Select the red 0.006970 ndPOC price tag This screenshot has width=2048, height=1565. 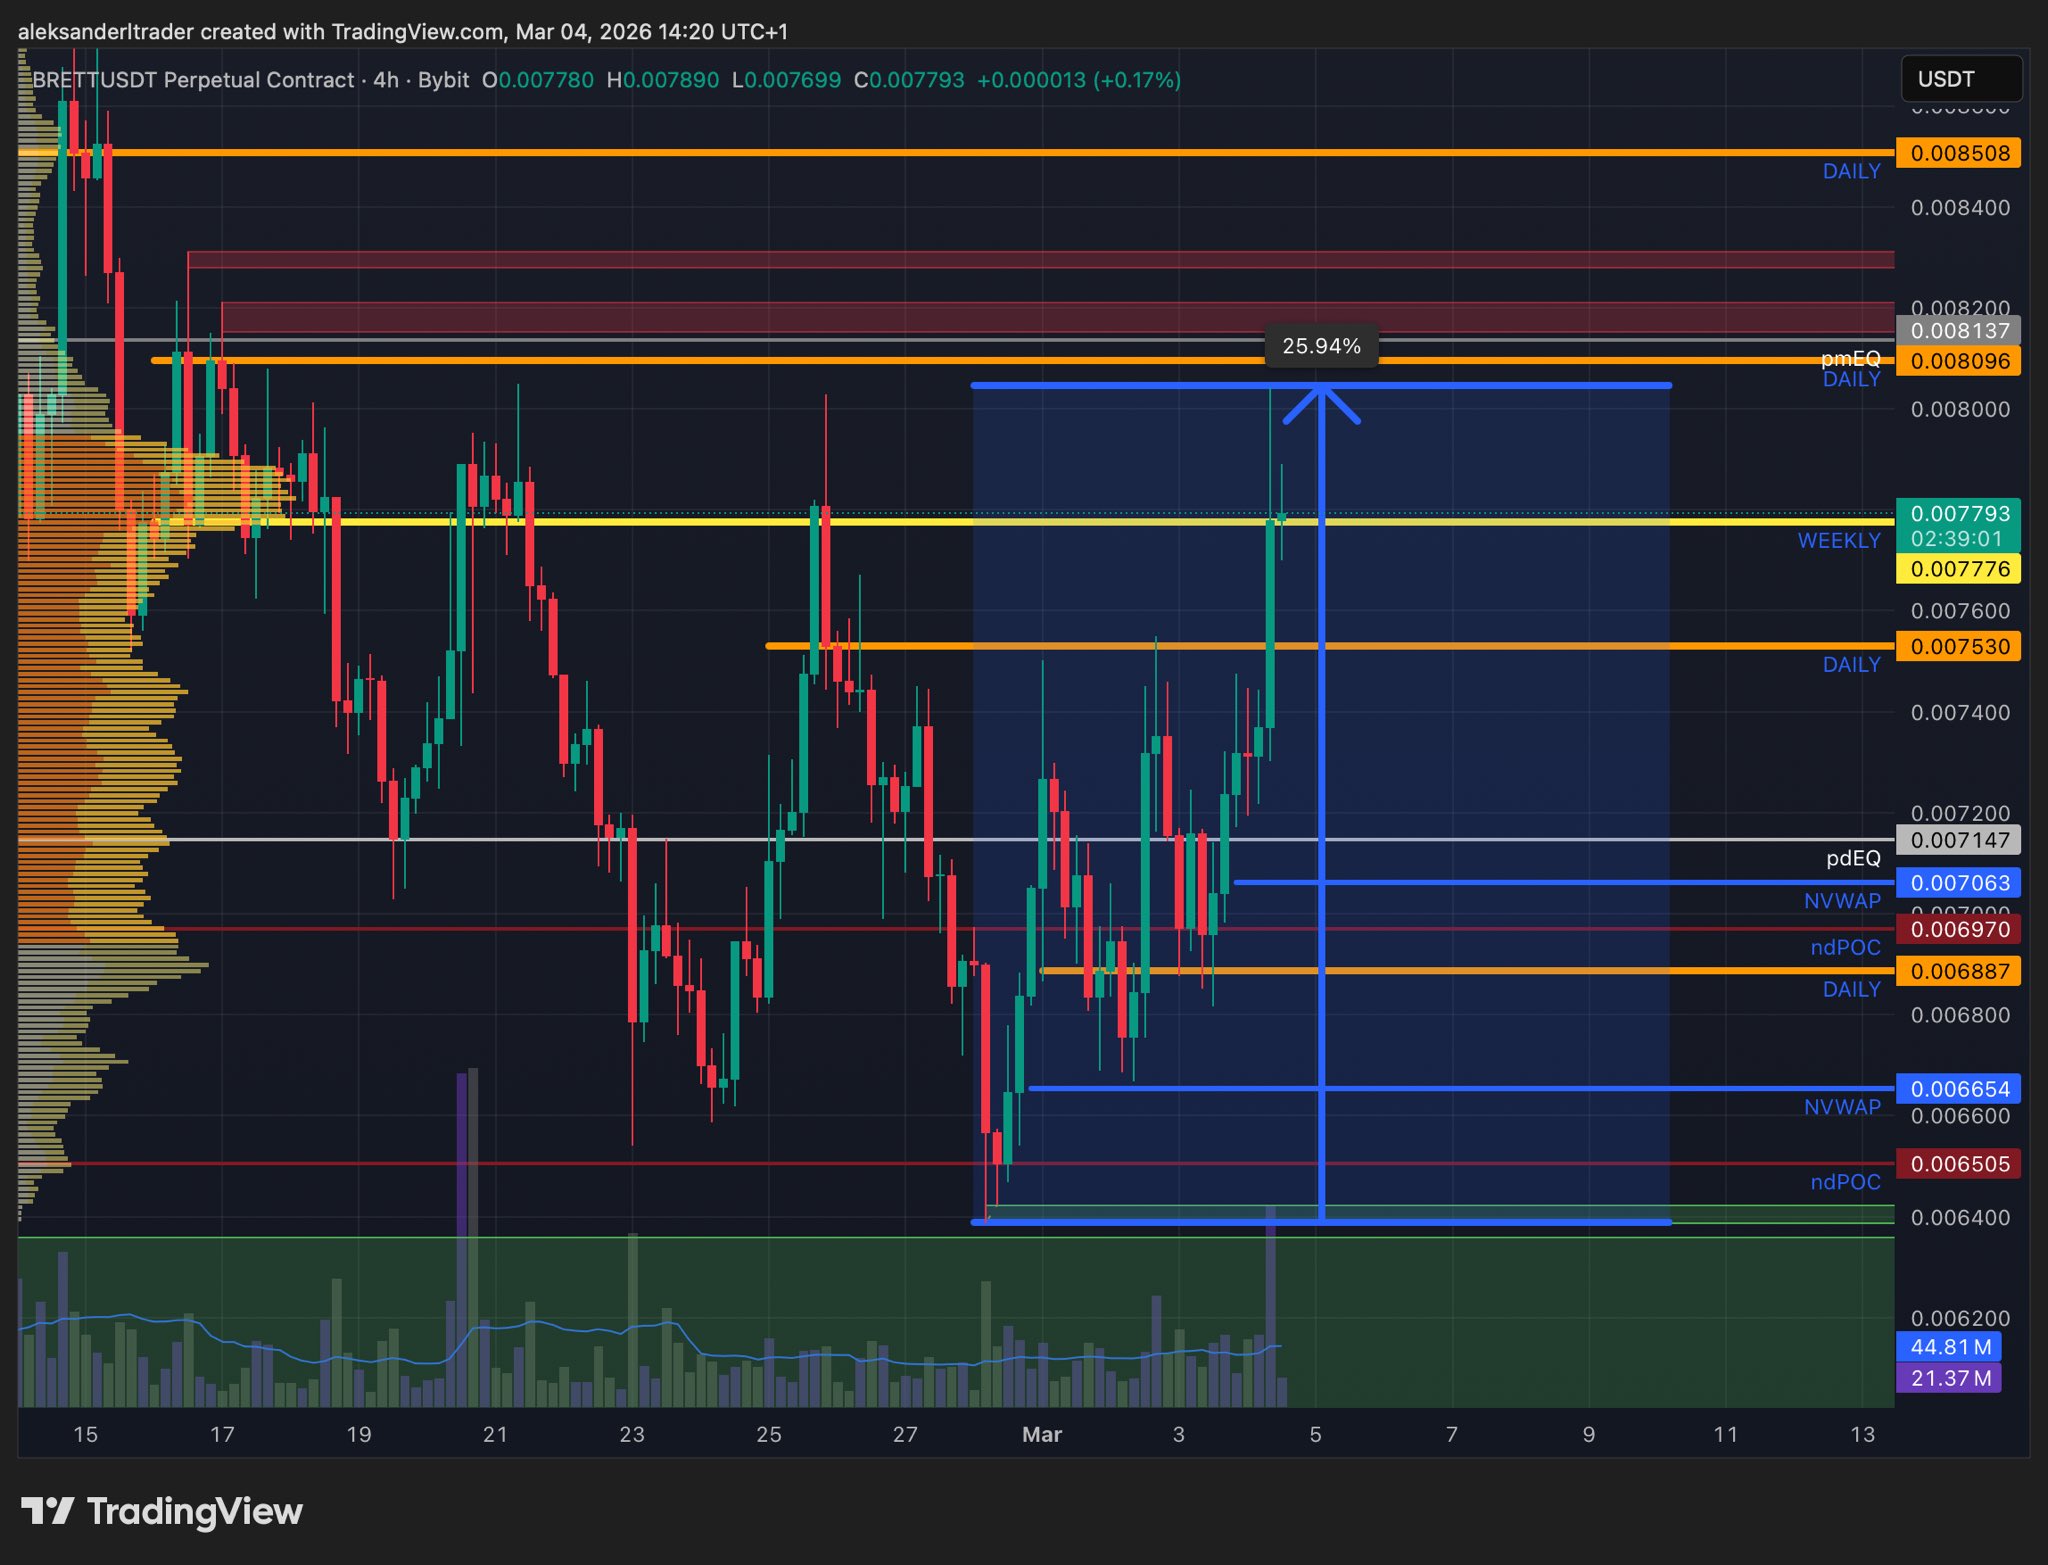coord(1958,929)
